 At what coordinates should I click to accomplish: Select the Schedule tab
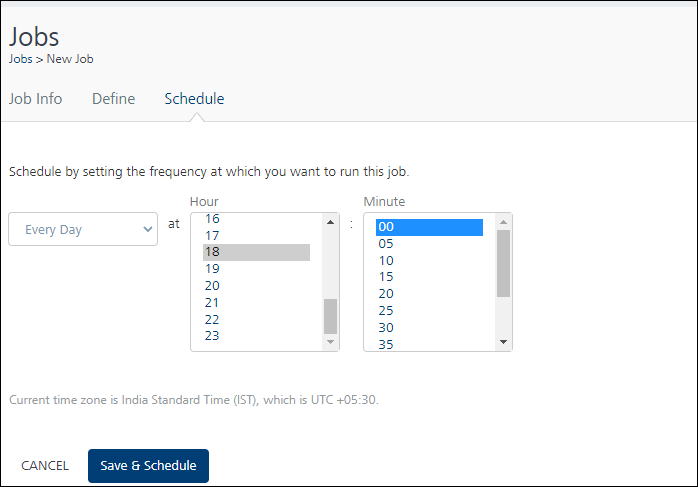[x=195, y=99]
